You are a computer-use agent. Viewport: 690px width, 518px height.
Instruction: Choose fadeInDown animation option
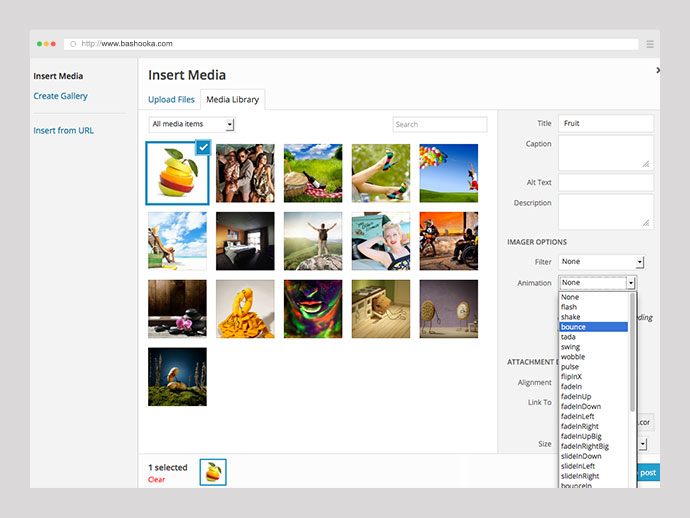tap(593, 407)
